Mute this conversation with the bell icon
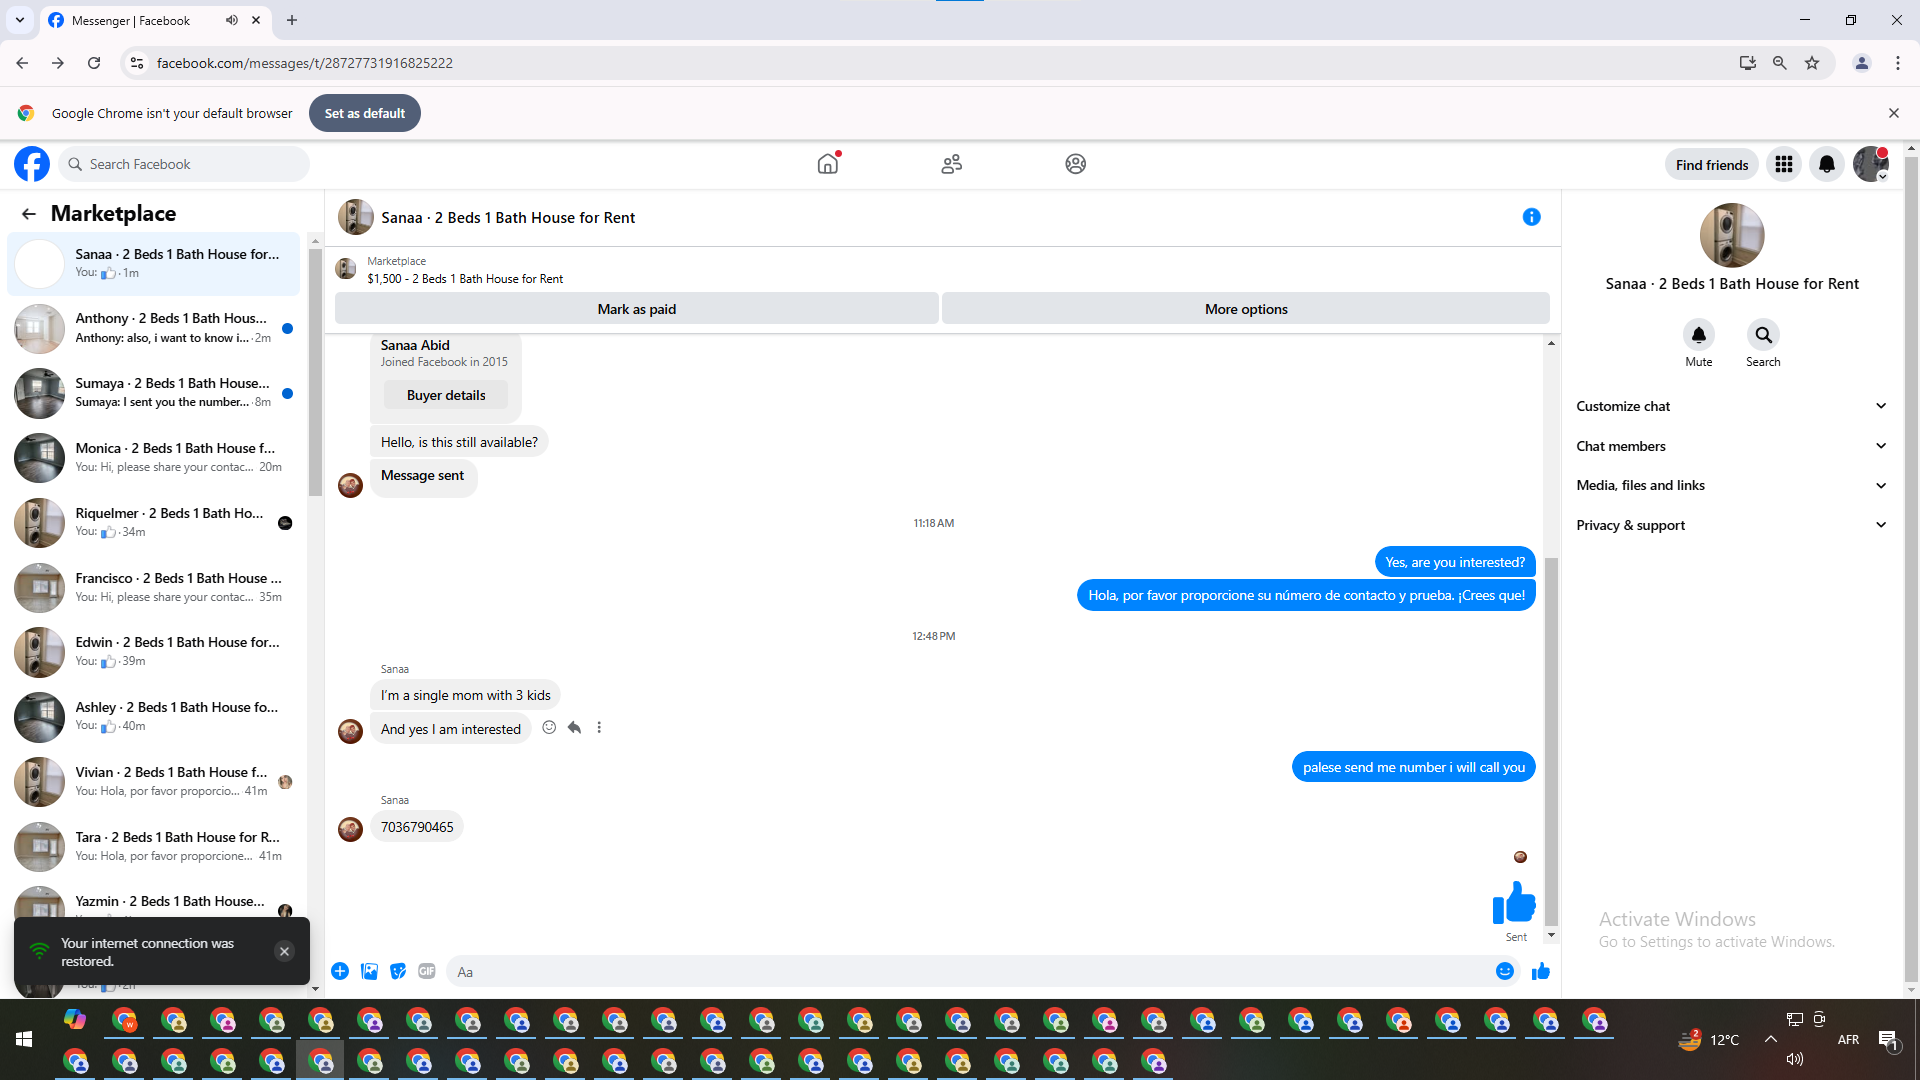Image resolution: width=1920 pixels, height=1080 pixels. (1699, 335)
